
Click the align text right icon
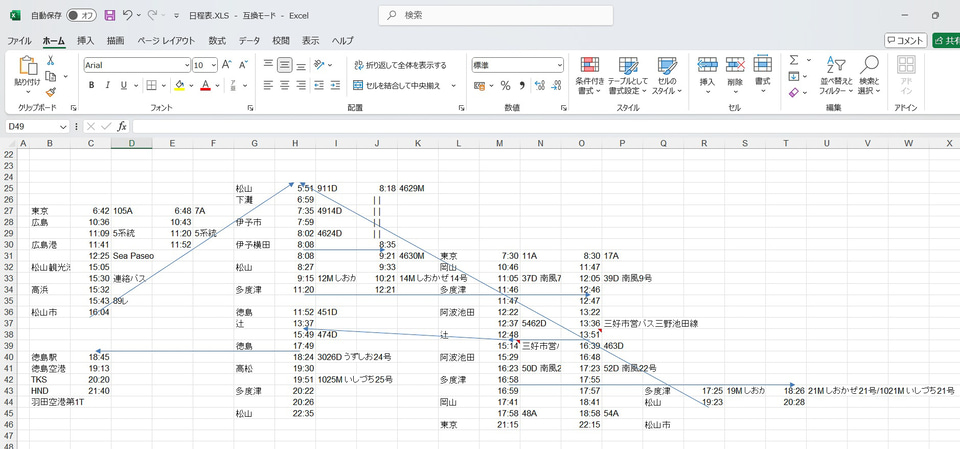coord(301,85)
